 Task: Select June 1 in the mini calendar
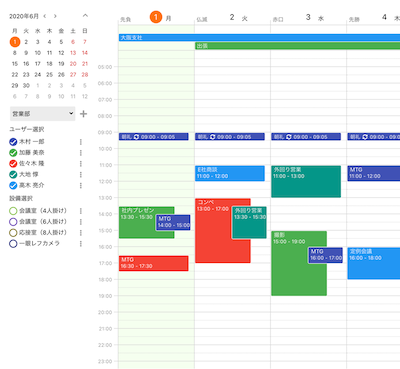click(15, 42)
